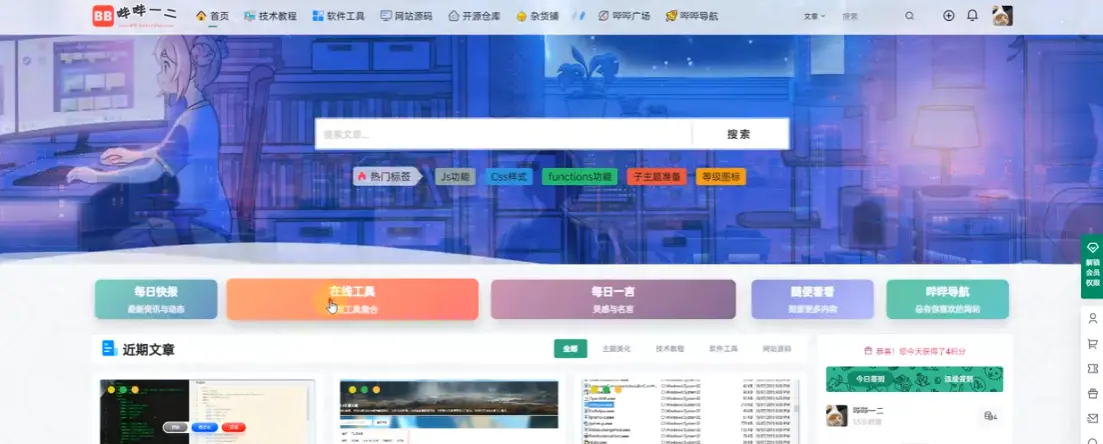
Task: Switch to the 软件工具 articles tab
Action: [723, 348]
